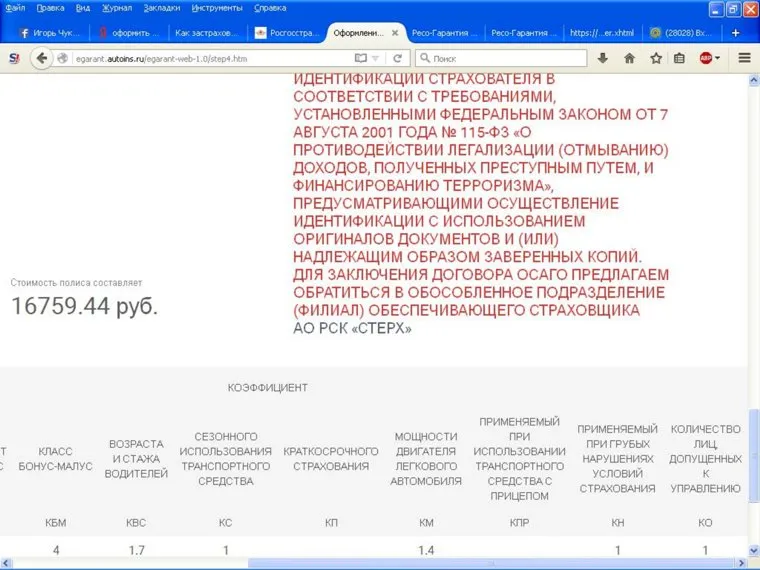Open the Инструменты menu
Viewport: 760px width, 570px height.
tap(216, 8)
